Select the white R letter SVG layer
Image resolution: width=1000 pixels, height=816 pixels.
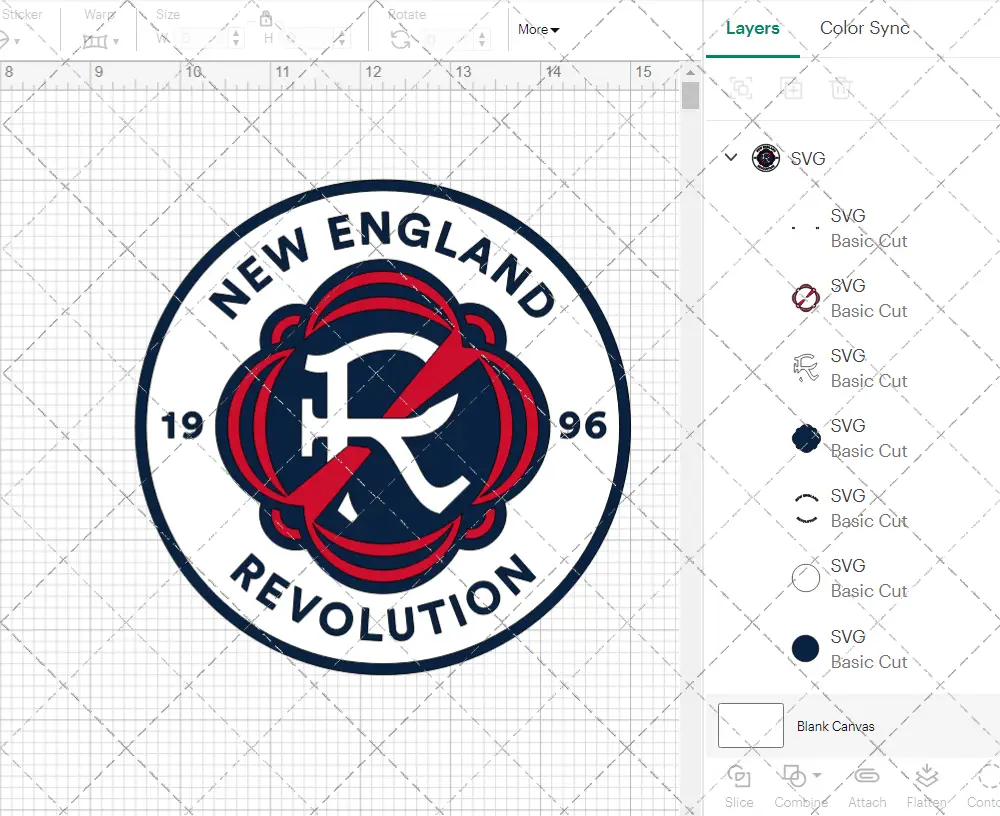click(x=851, y=368)
